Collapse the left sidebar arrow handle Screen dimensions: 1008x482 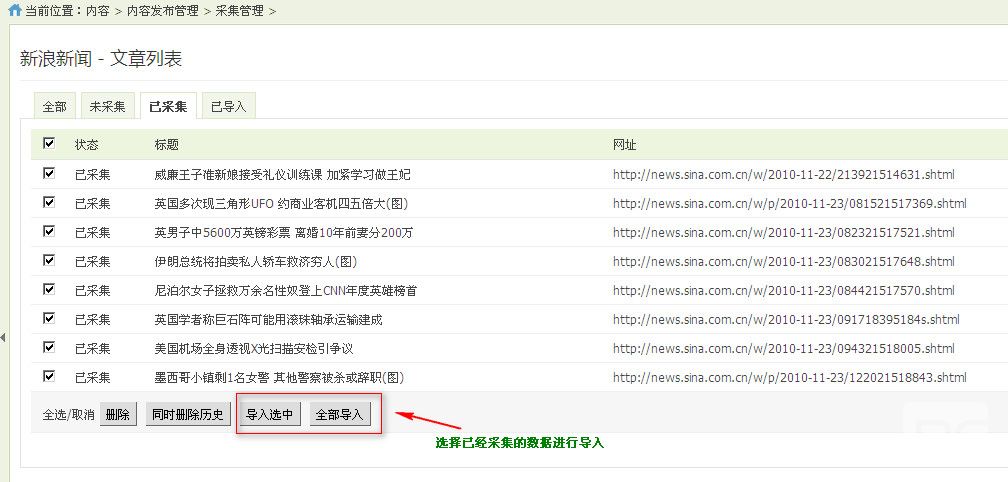(x=3, y=338)
